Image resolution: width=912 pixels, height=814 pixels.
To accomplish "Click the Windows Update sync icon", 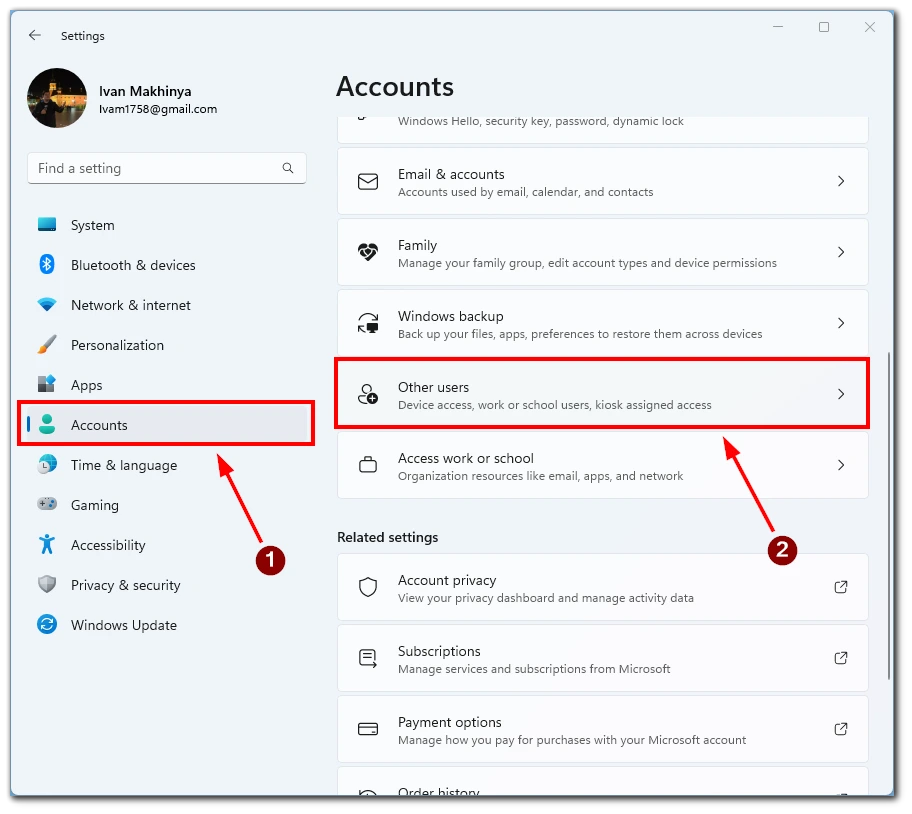I will coord(47,625).
